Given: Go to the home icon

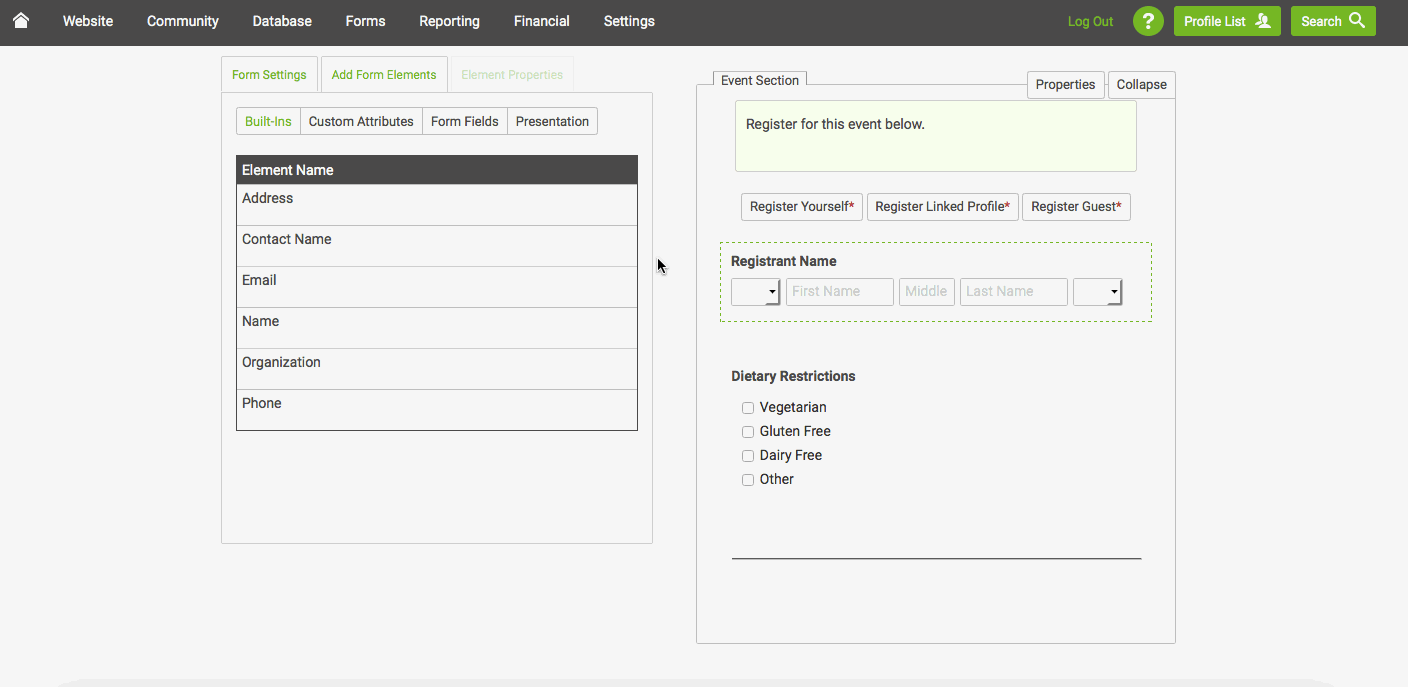Looking at the screenshot, I should [x=20, y=20].
